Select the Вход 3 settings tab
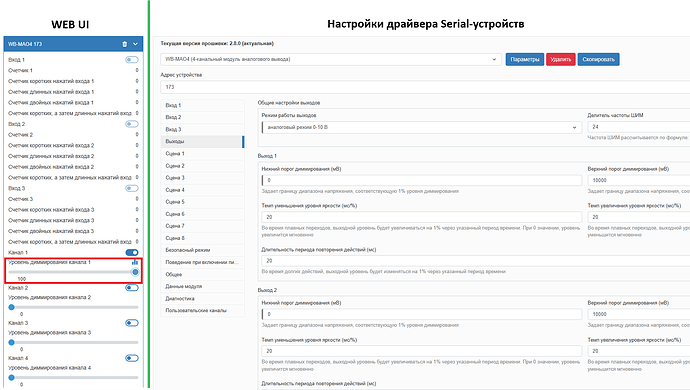The width and height of the screenshot is (690, 390). tap(202, 129)
